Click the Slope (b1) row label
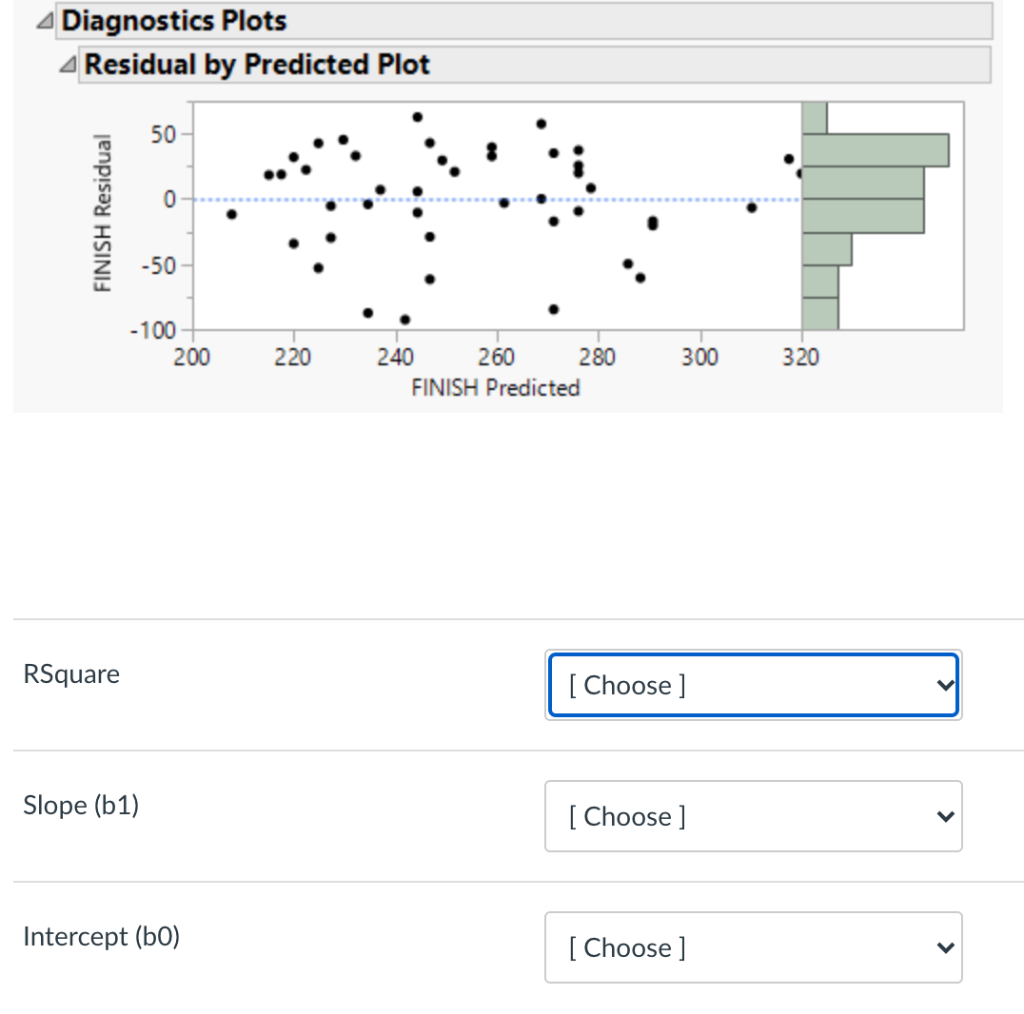 [x=81, y=805]
